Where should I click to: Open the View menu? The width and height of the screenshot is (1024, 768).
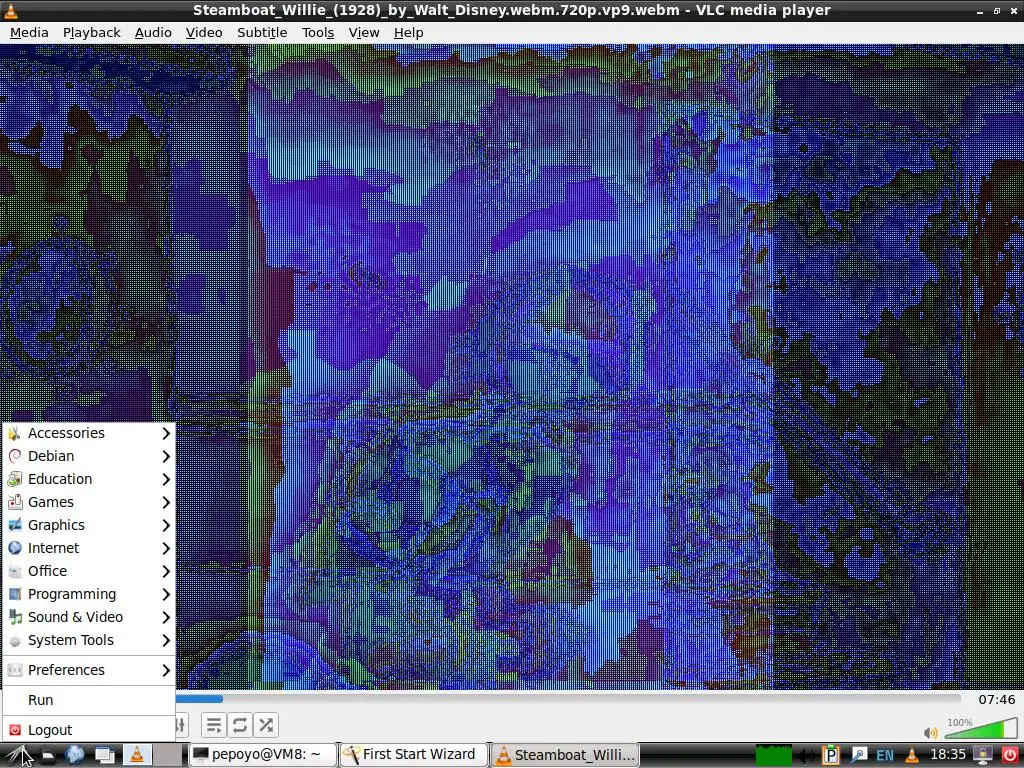click(x=364, y=33)
